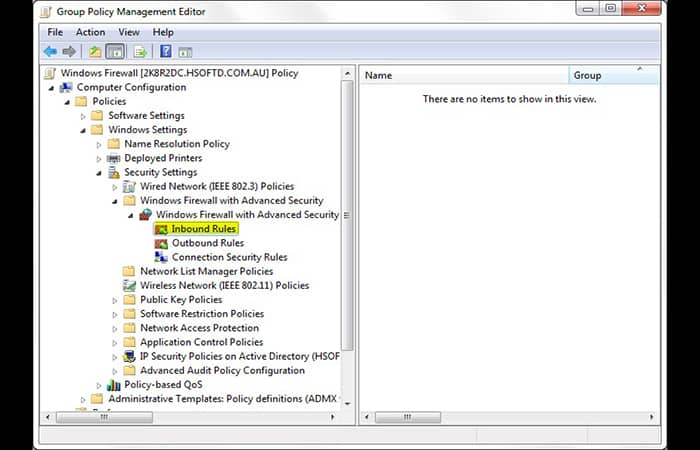Viewport: 700px width, 450px height.
Task: Sort by the Name column header
Action: pyautogui.click(x=464, y=75)
